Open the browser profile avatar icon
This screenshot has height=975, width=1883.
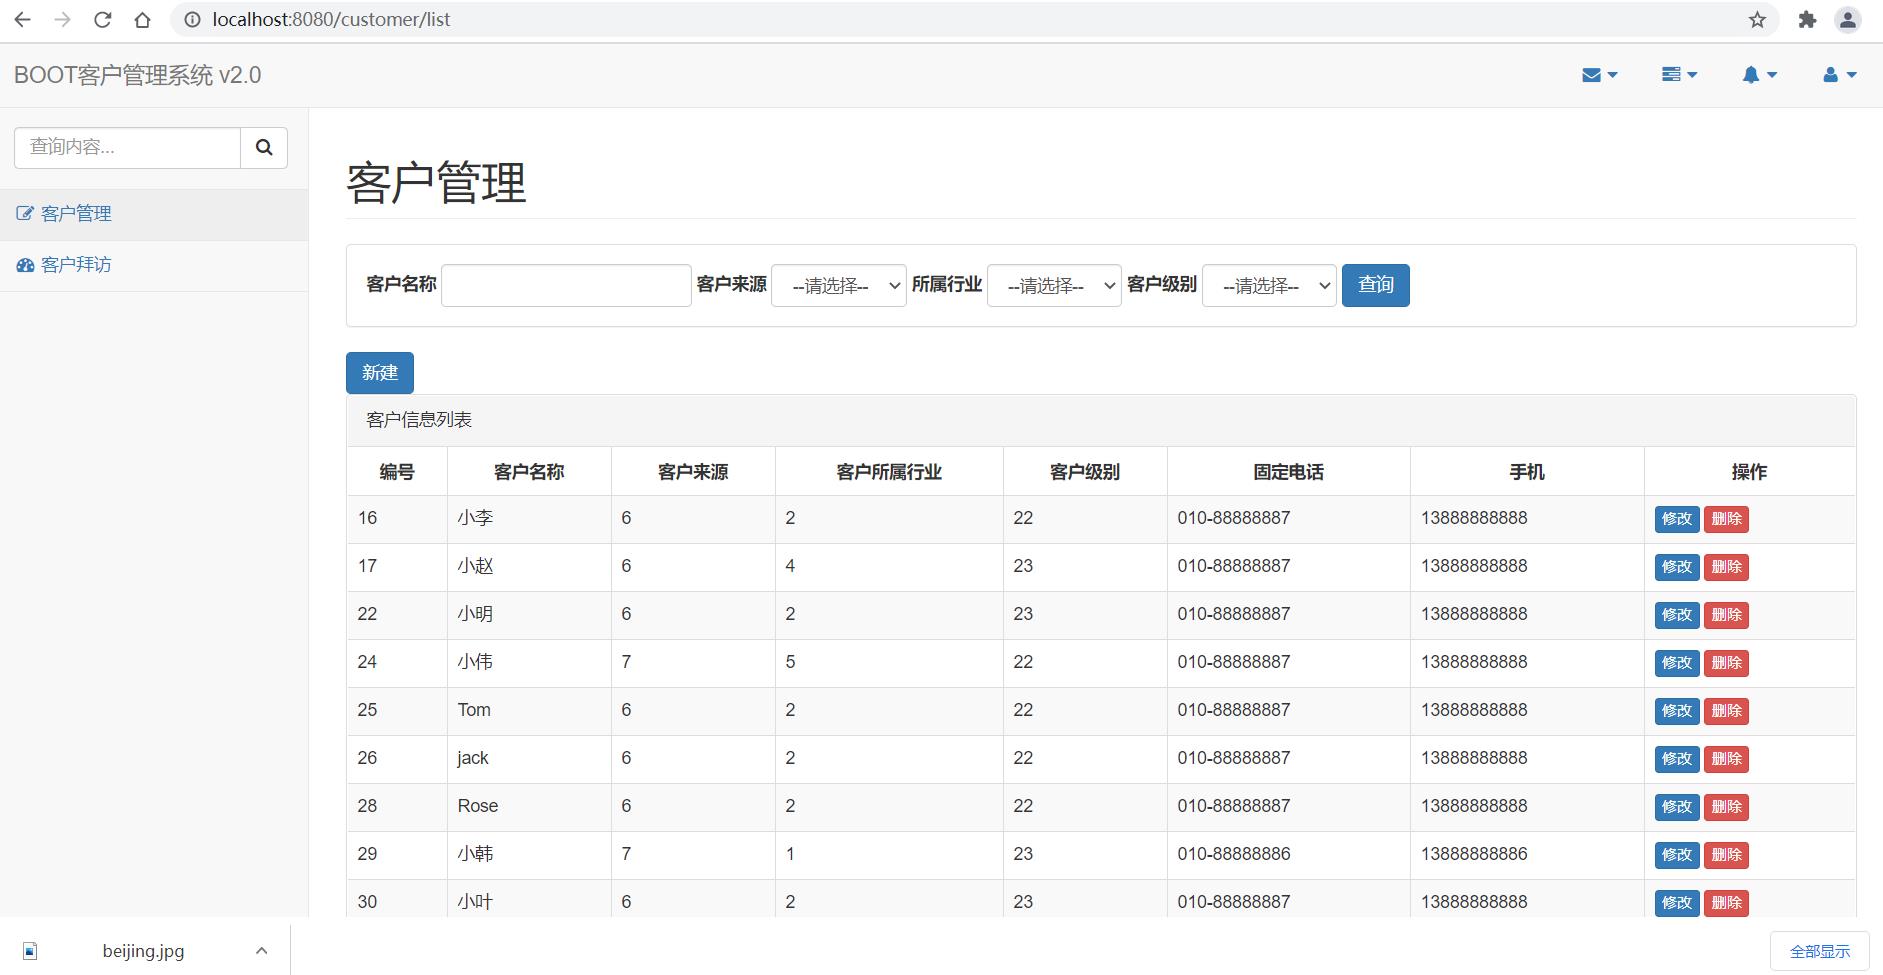pyautogui.click(x=1848, y=20)
